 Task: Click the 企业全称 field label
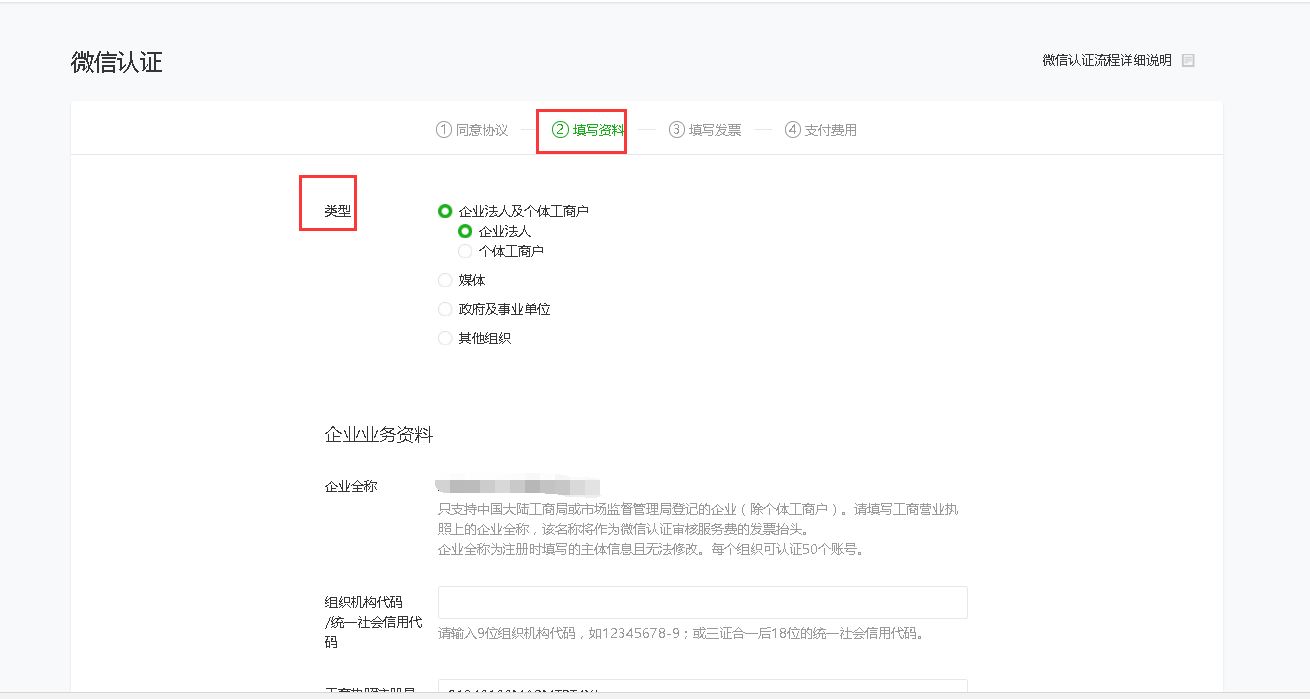click(x=350, y=487)
